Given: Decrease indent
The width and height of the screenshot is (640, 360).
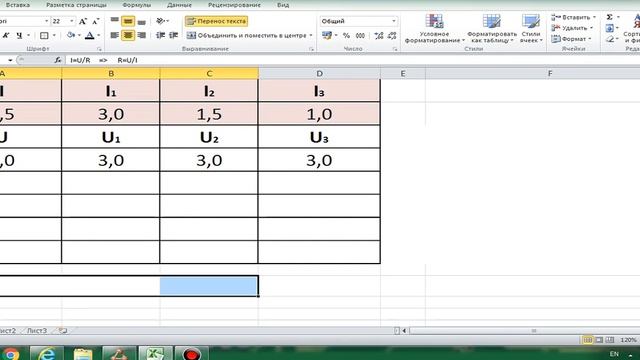Looking at the screenshot, I should pyautogui.click(x=160, y=36).
